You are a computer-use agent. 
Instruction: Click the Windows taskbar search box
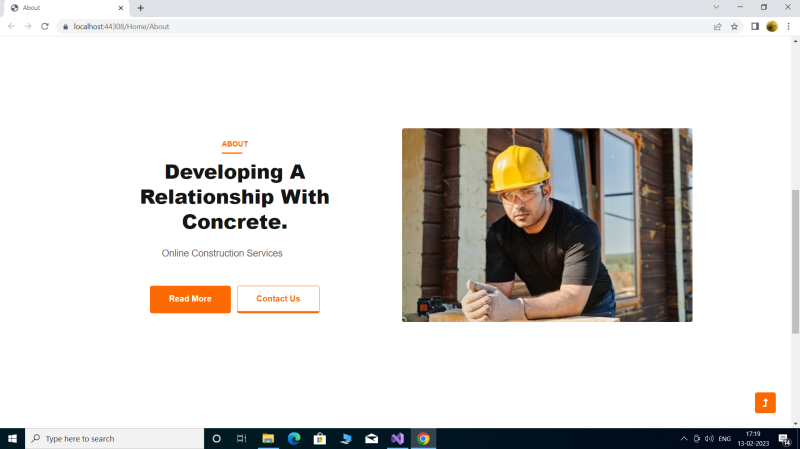pyautogui.click(x=115, y=439)
